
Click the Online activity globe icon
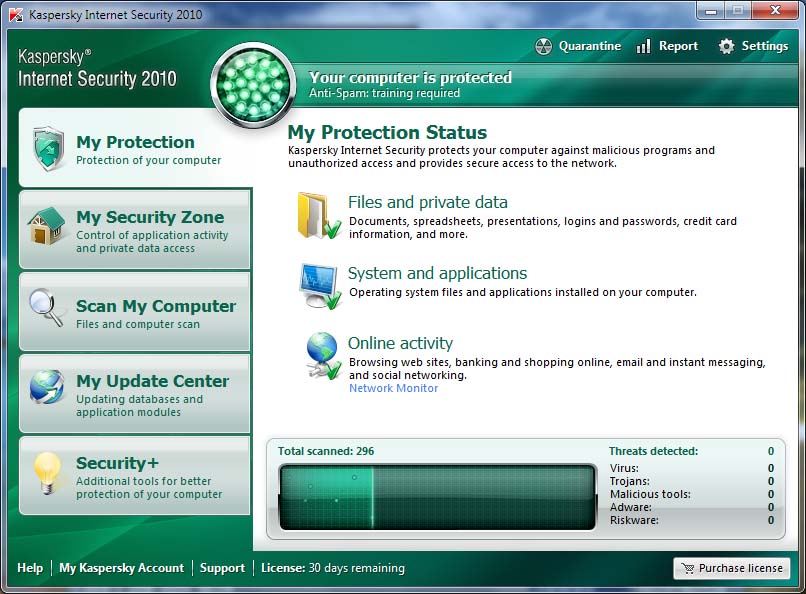(x=322, y=356)
